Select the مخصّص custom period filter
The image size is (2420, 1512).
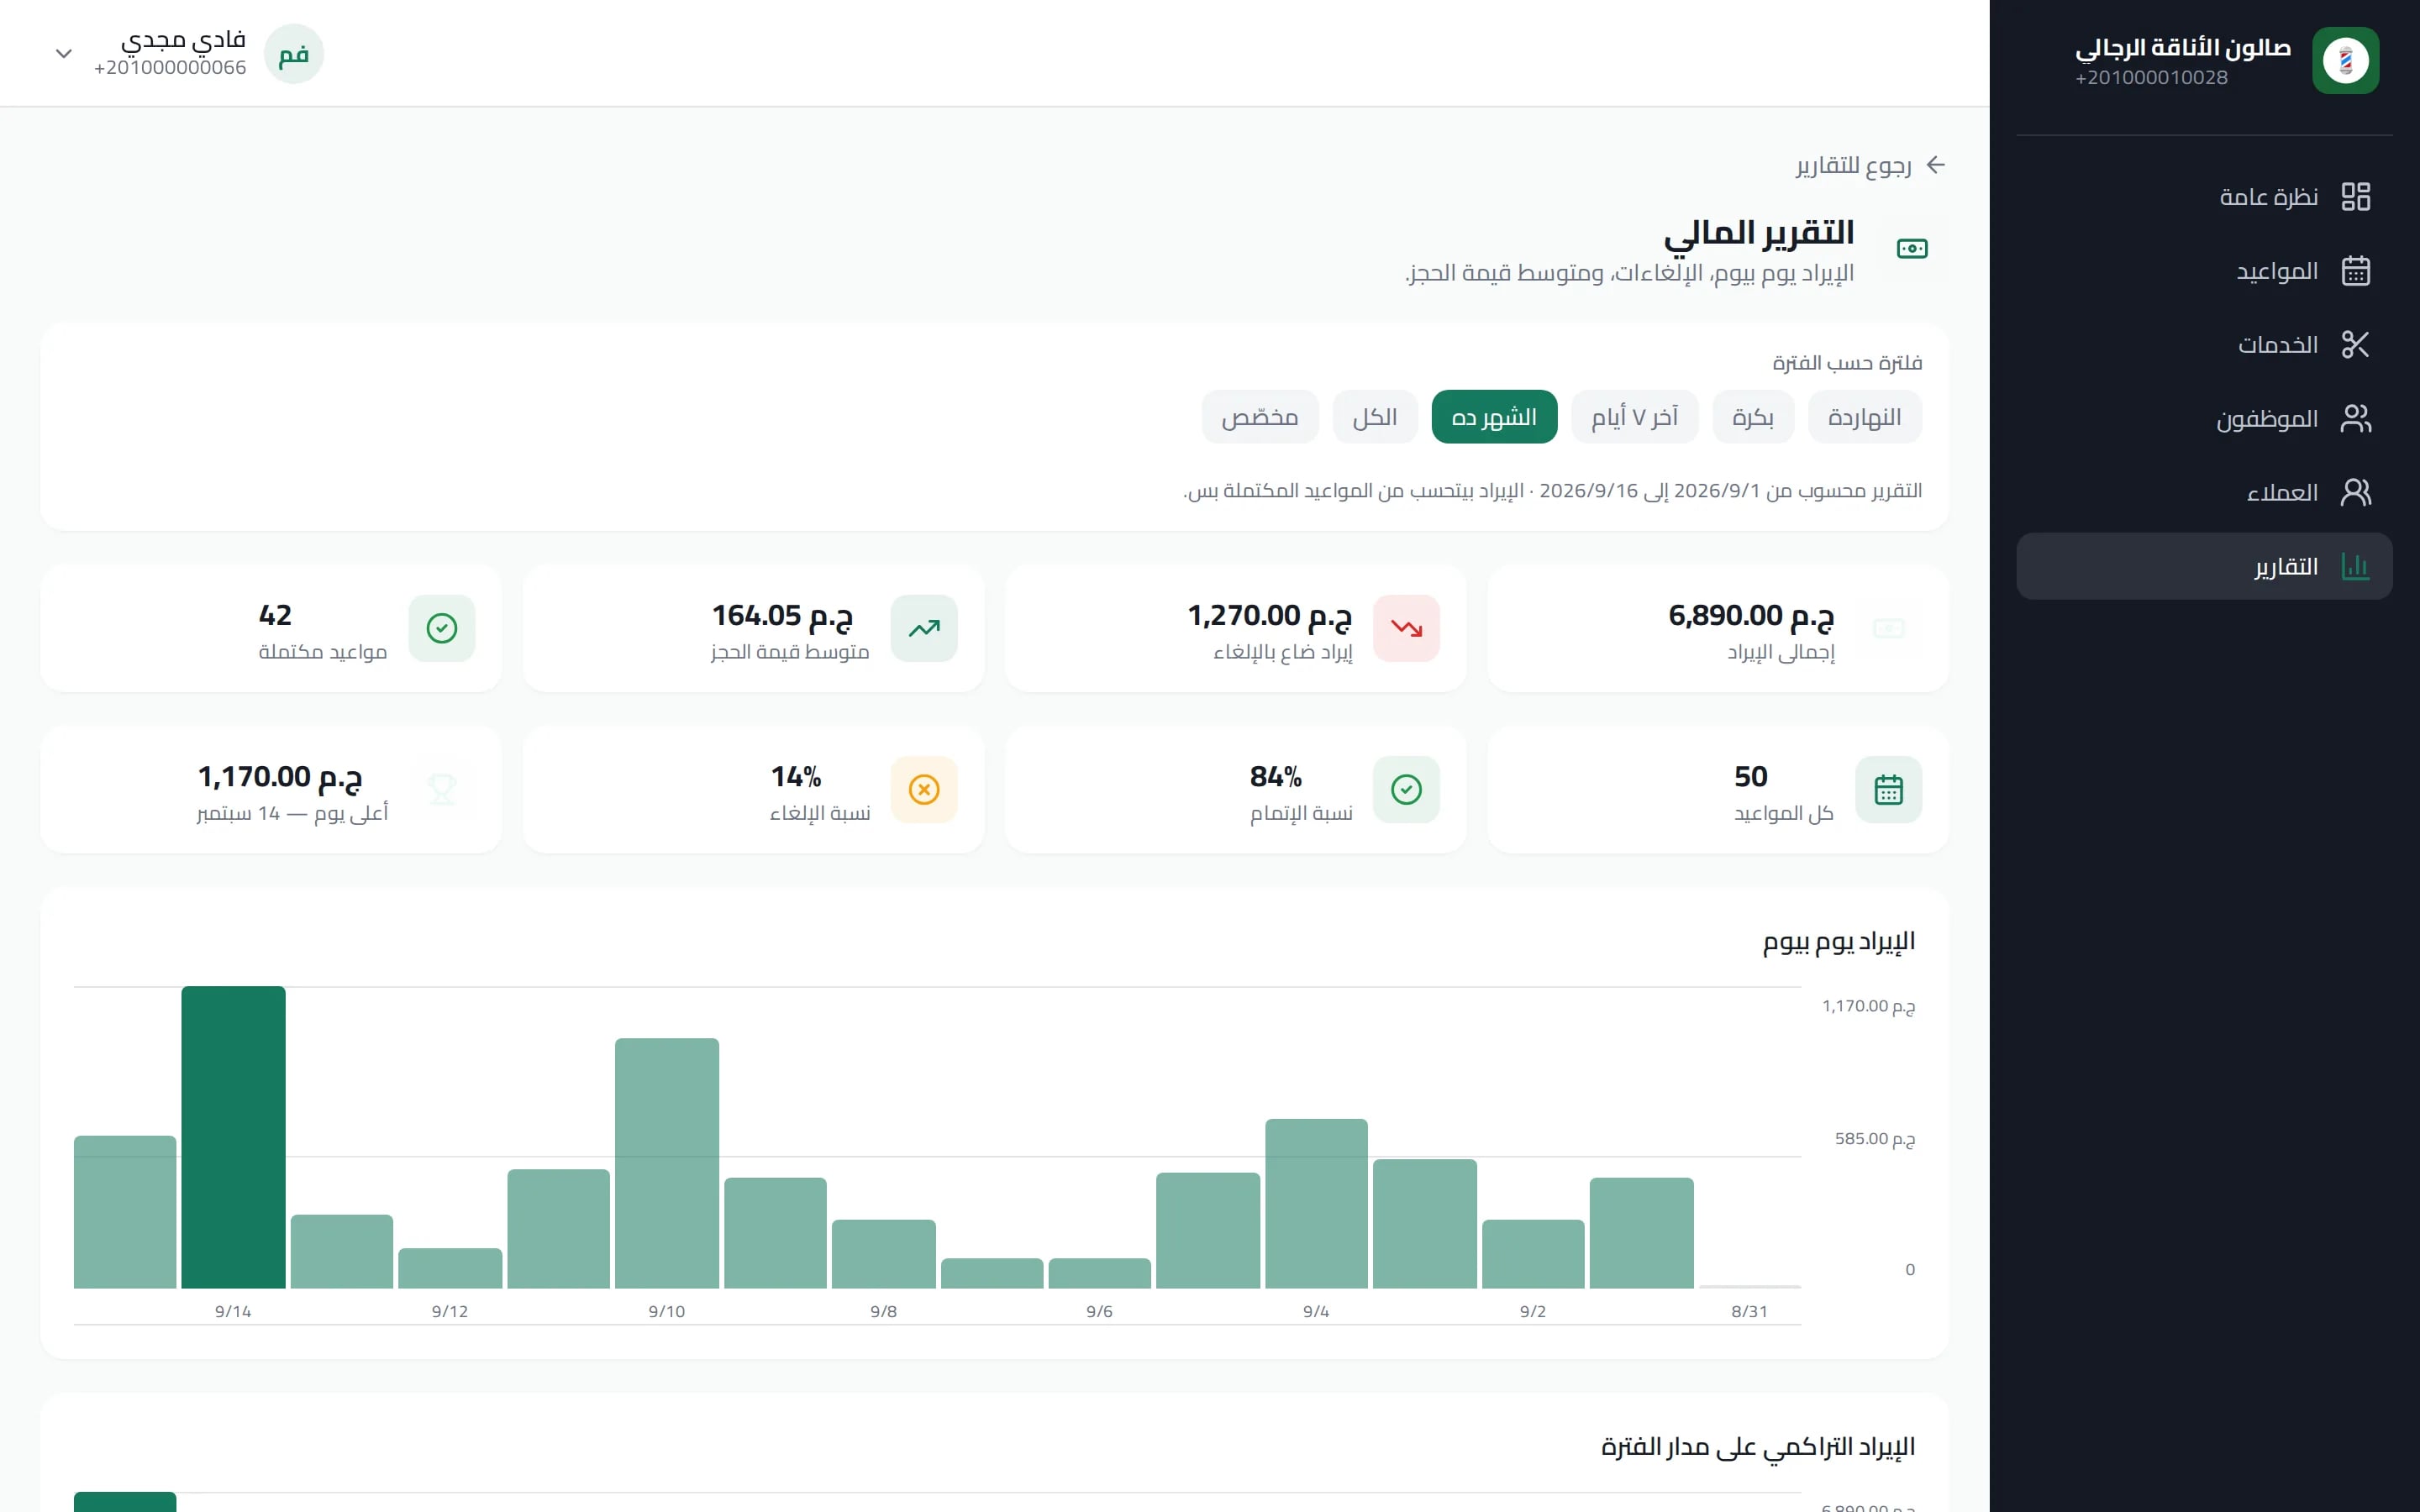click(x=1260, y=417)
